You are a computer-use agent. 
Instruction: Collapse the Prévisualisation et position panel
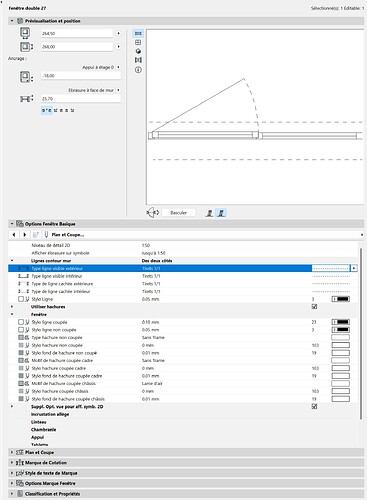point(12,21)
